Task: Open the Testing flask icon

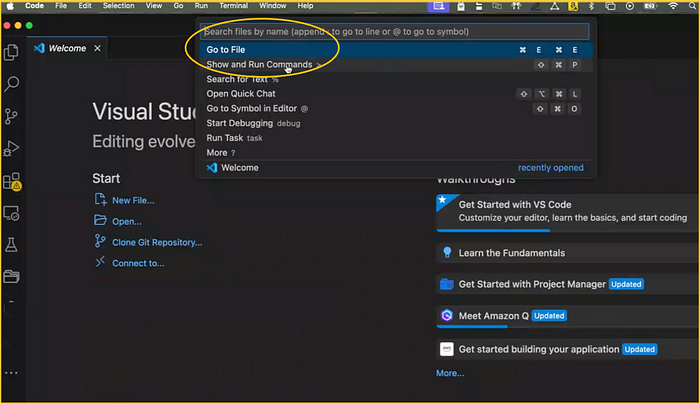Action: 12,244
